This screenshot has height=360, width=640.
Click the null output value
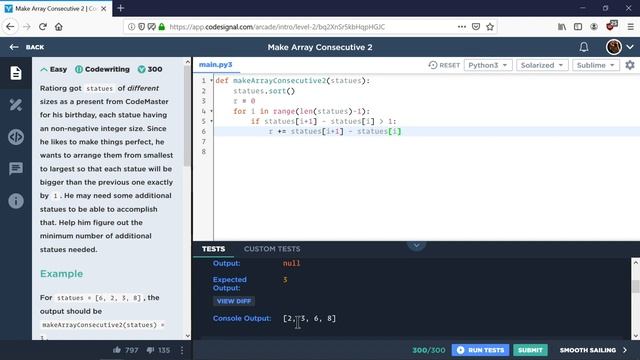(x=291, y=263)
